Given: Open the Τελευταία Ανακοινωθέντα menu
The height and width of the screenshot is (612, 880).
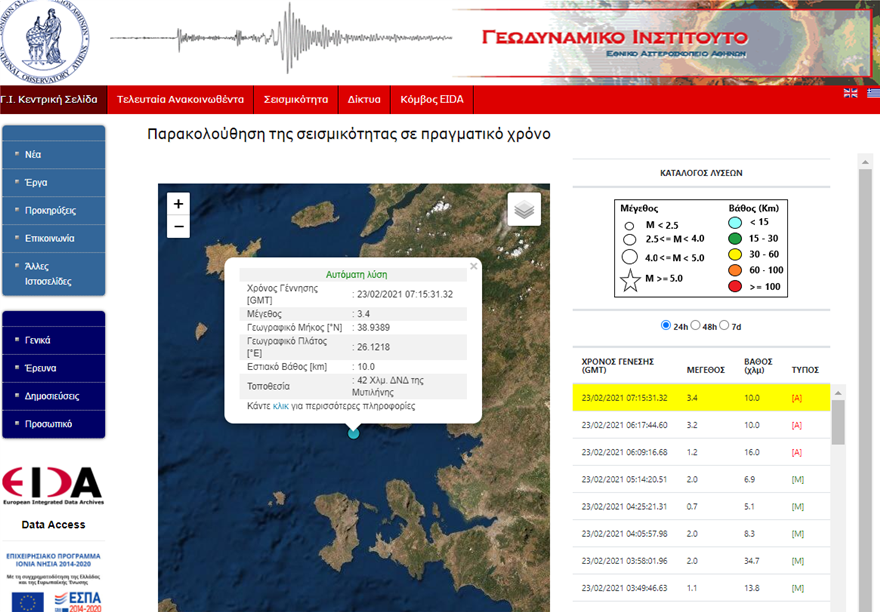Looking at the screenshot, I should (180, 100).
